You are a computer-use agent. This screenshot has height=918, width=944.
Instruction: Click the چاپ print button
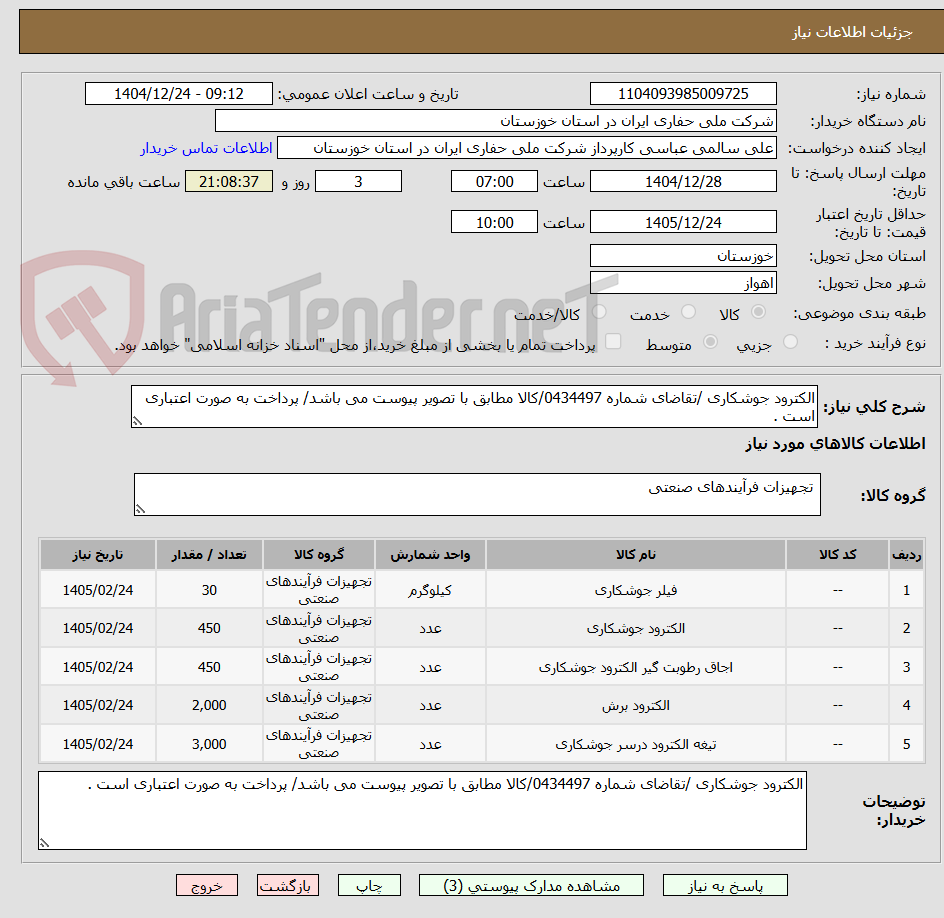tap(369, 885)
